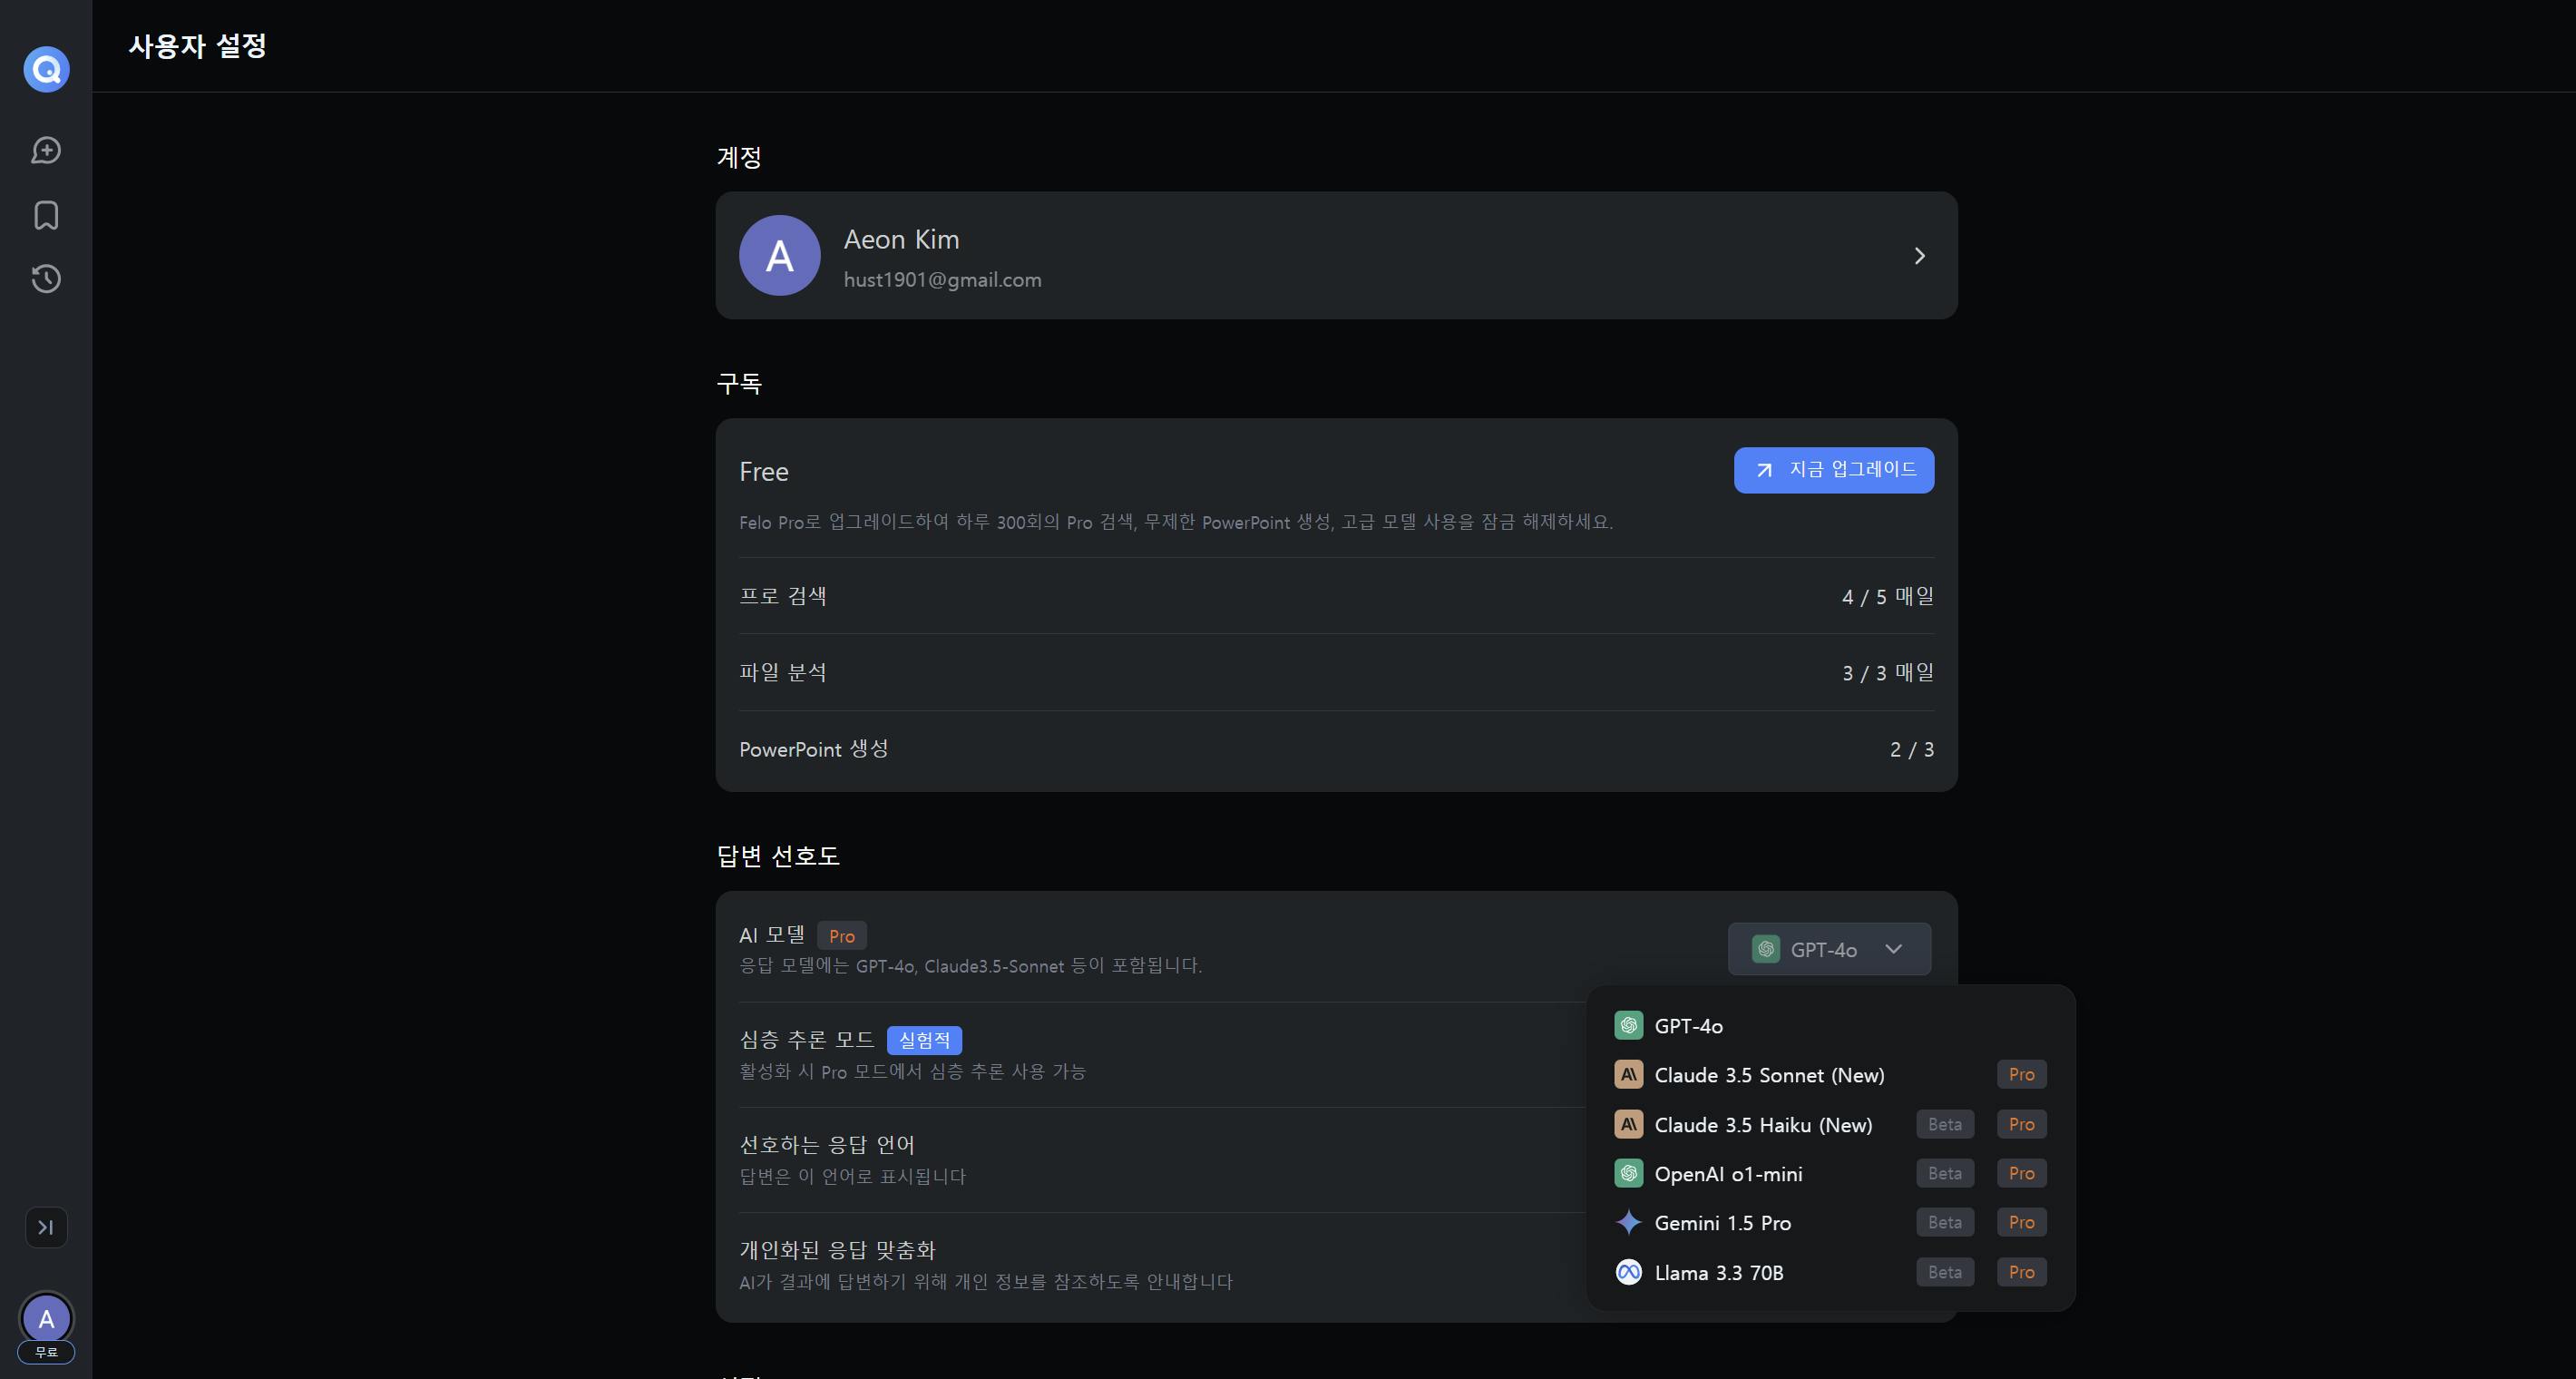Select Gemini 1.5 Pro from list
Image resolution: width=2576 pixels, height=1379 pixels.
point(1722,1223)
